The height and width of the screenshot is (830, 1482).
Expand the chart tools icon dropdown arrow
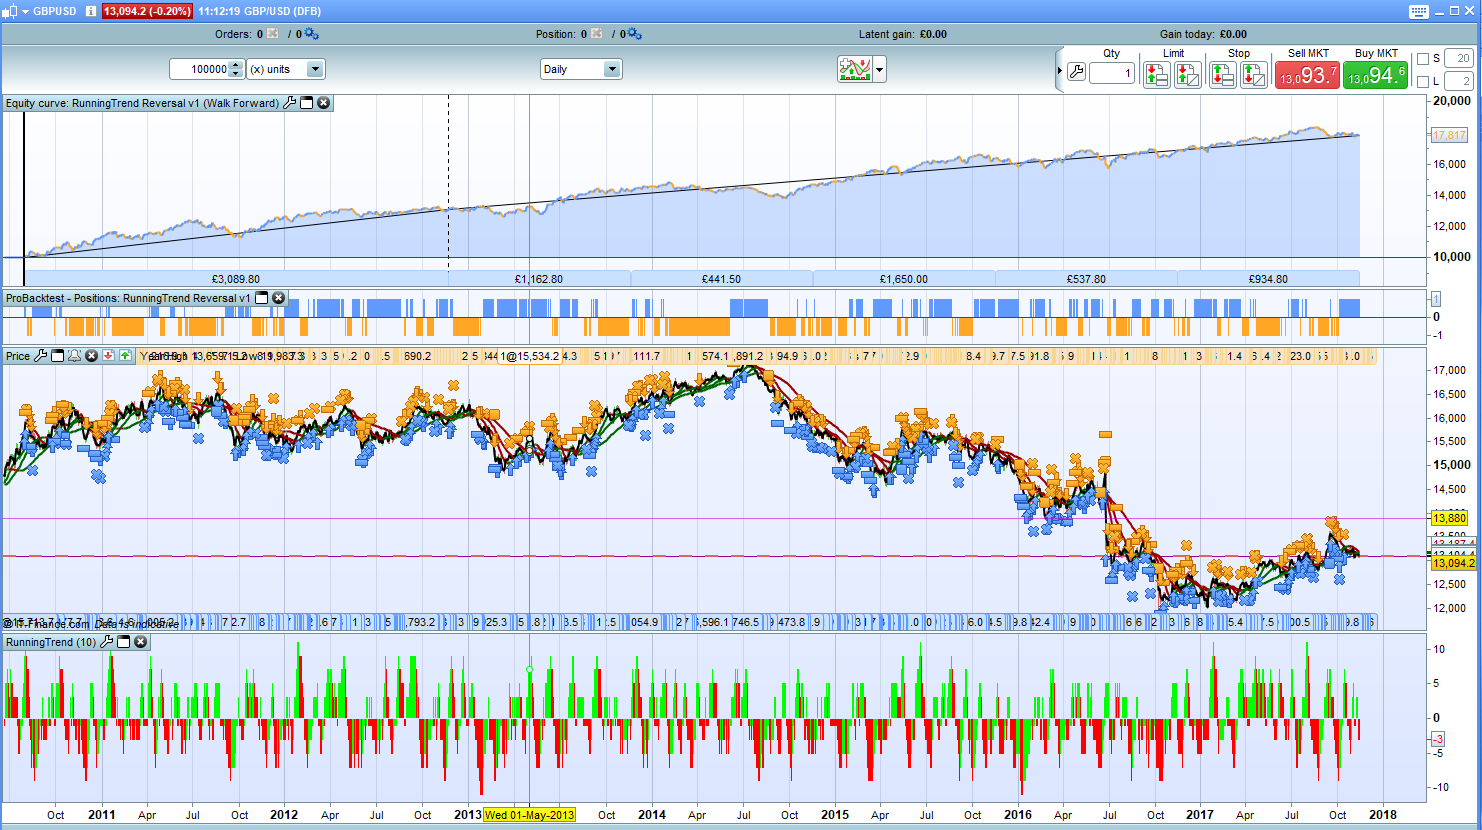[x=880, y=70]
